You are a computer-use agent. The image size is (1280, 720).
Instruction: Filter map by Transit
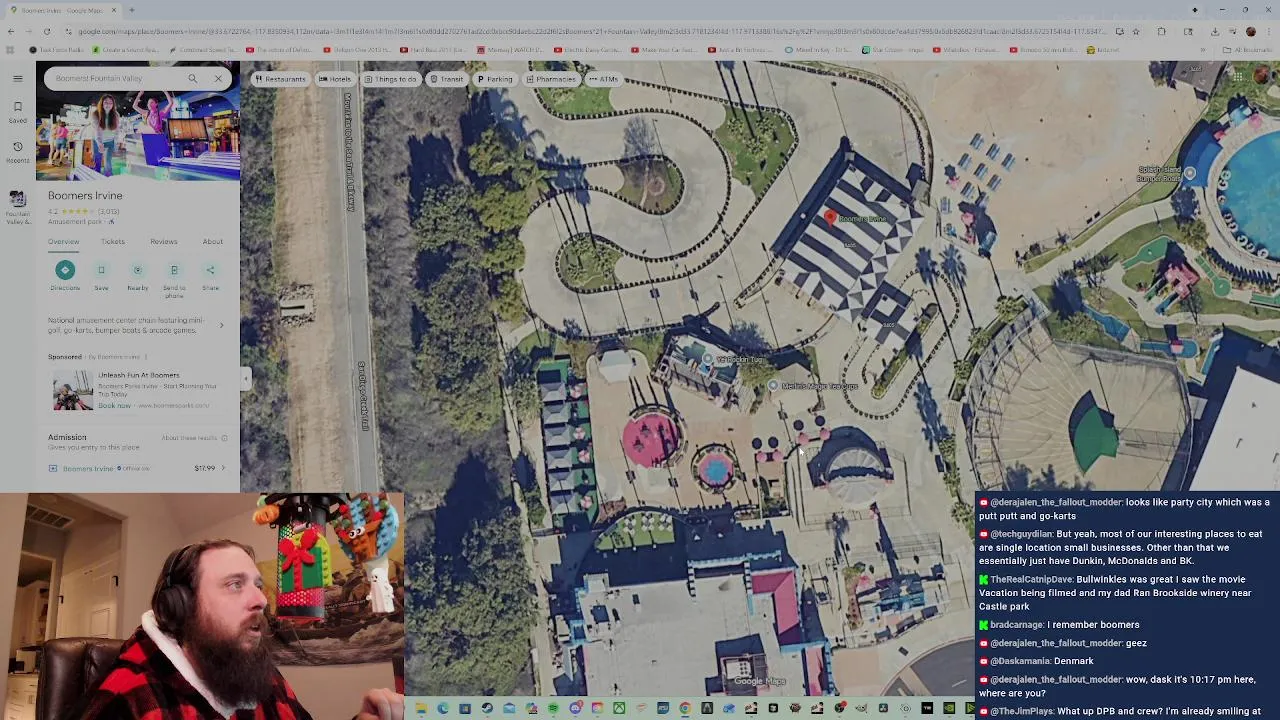447,79
